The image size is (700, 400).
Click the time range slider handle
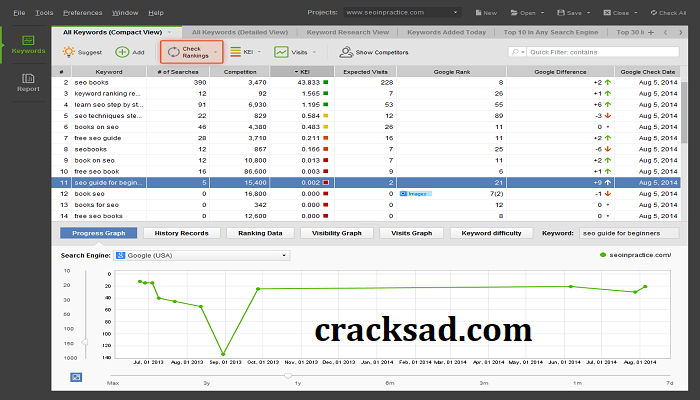tap(288, 376)
